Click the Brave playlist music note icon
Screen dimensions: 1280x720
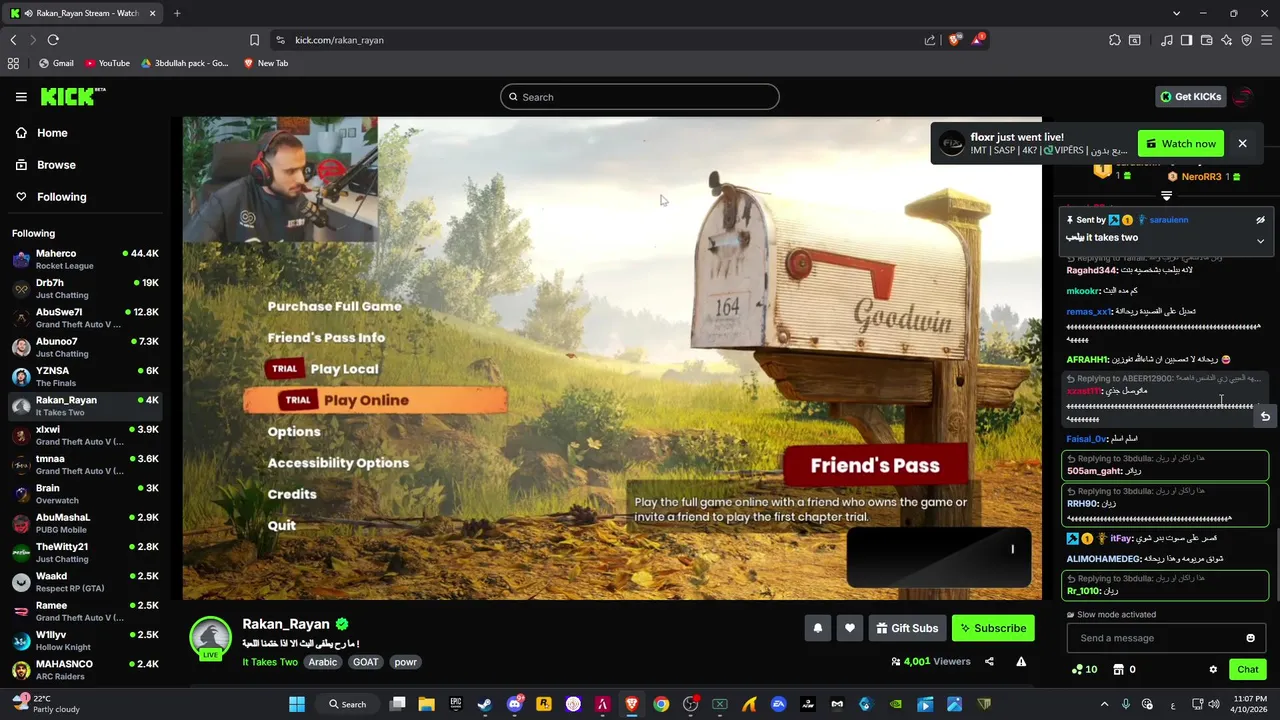pyautogui.click(x=1167, y=40)
